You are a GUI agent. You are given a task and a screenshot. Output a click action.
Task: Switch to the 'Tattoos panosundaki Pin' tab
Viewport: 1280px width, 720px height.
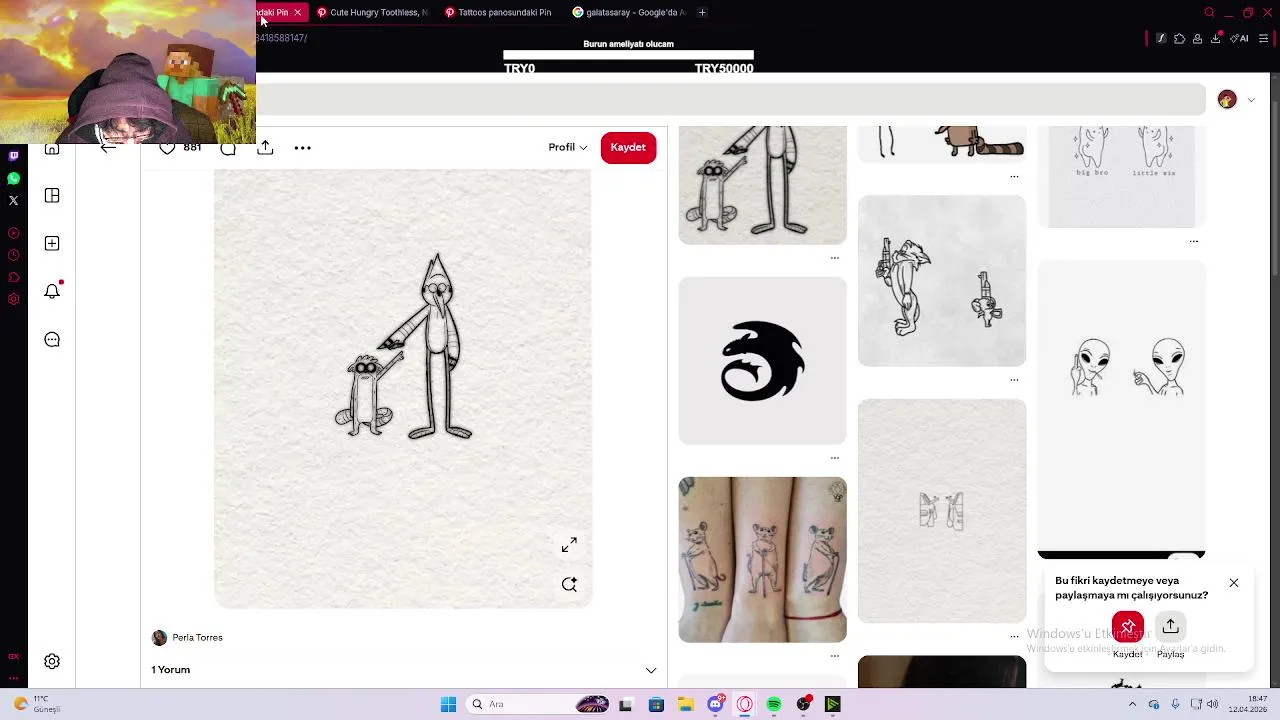pyautogui.click(x=498, y=13)
